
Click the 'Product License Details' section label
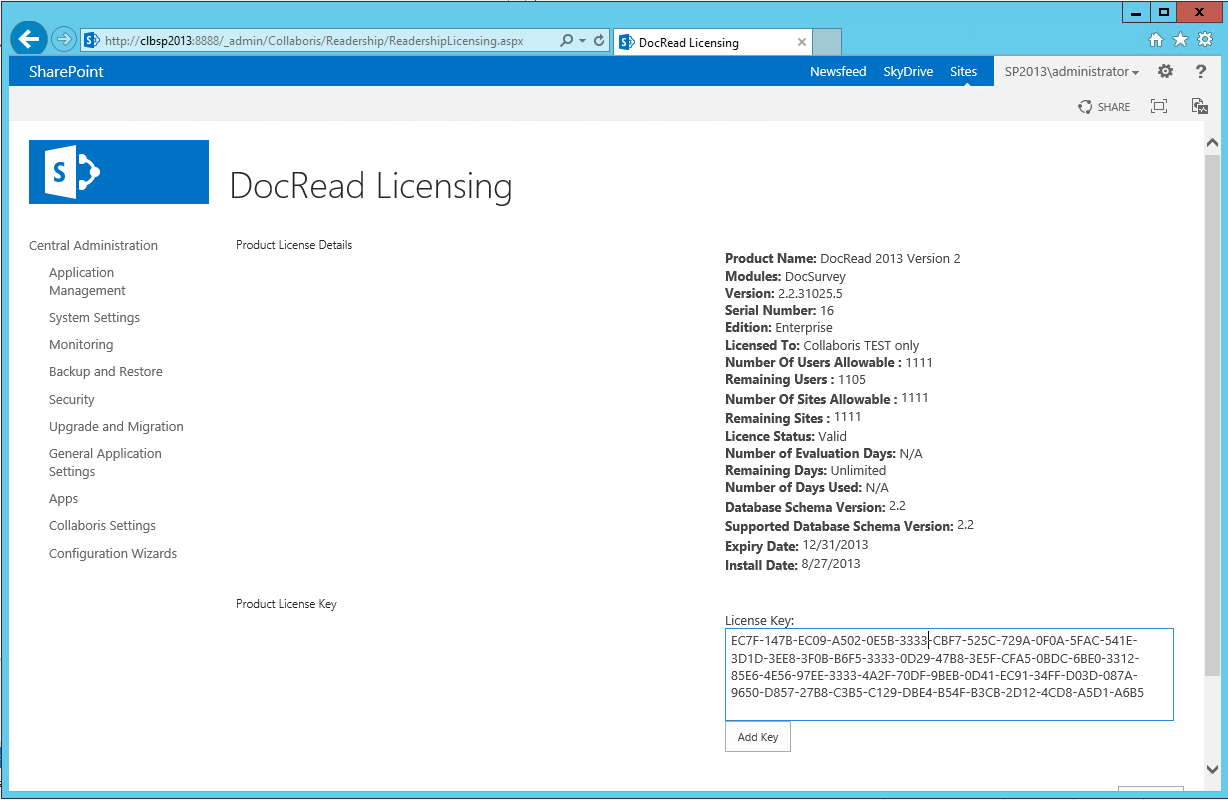click(294, 245)
